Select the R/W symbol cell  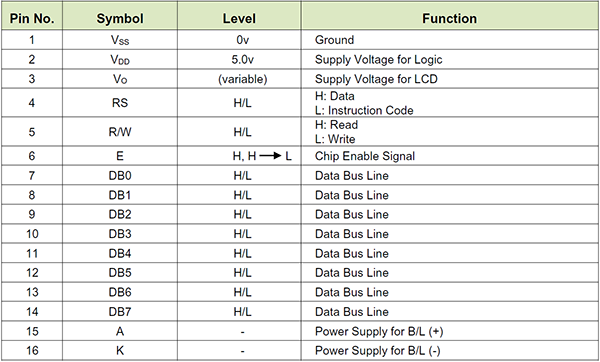tap(120, 132)
